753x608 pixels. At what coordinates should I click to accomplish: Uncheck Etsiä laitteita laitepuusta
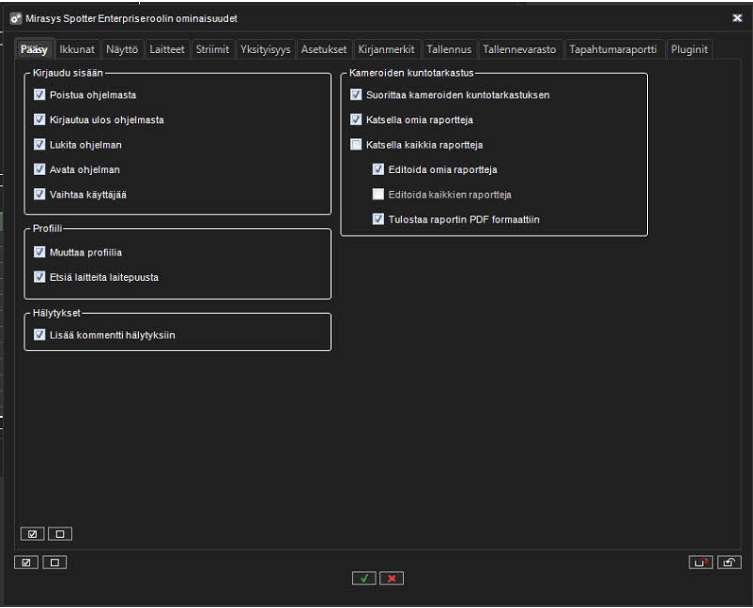tap(40, 277)
